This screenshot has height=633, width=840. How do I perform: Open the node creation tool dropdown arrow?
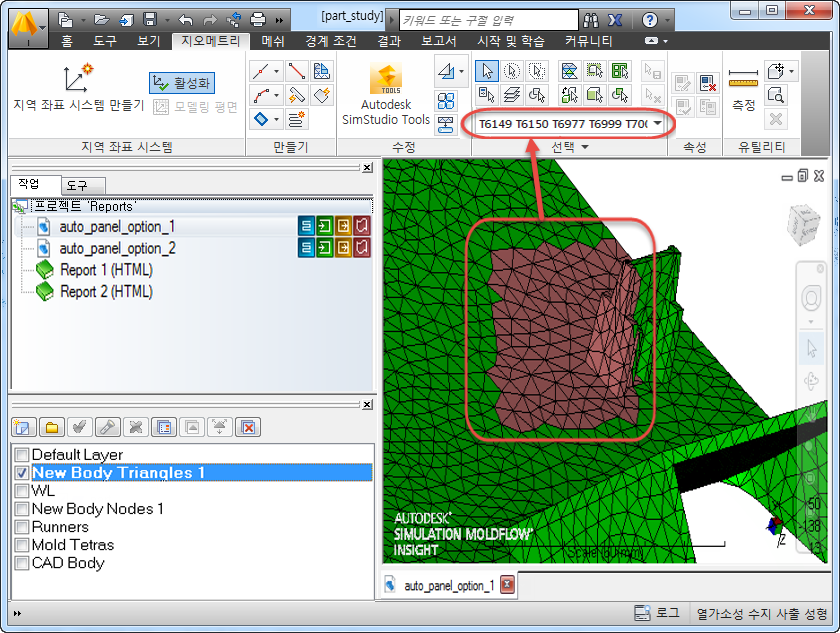[x=276, y=71]
